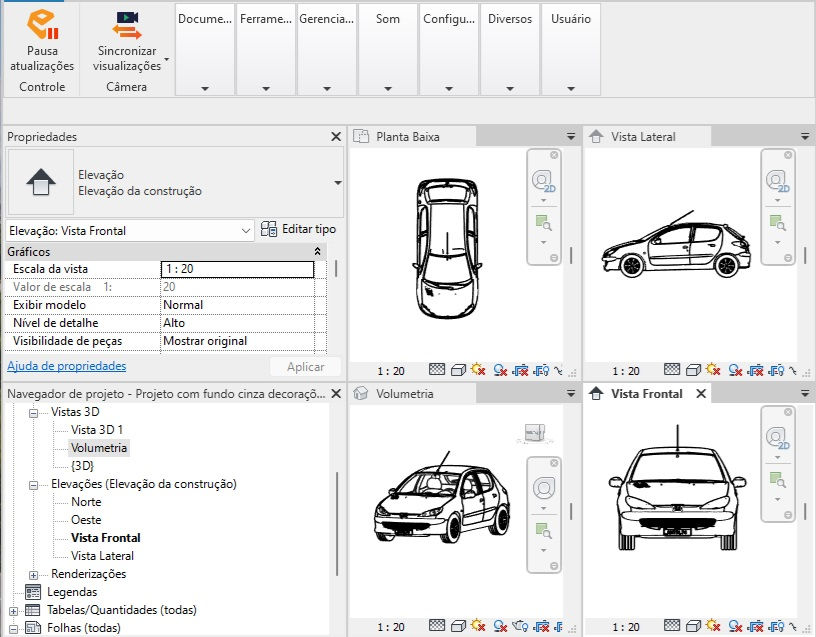The width and height of the screenshot is (816, 637).
Task: Click the Elevação type thumbnail in Propriedades
Action: coord(41,182)
